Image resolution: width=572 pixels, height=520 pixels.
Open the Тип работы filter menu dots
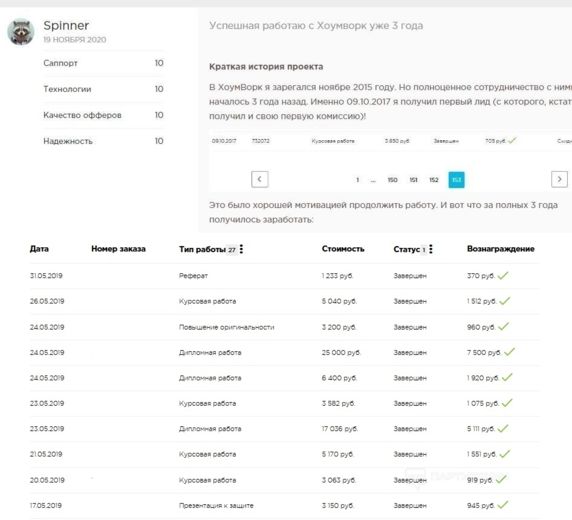coord(241,249)
